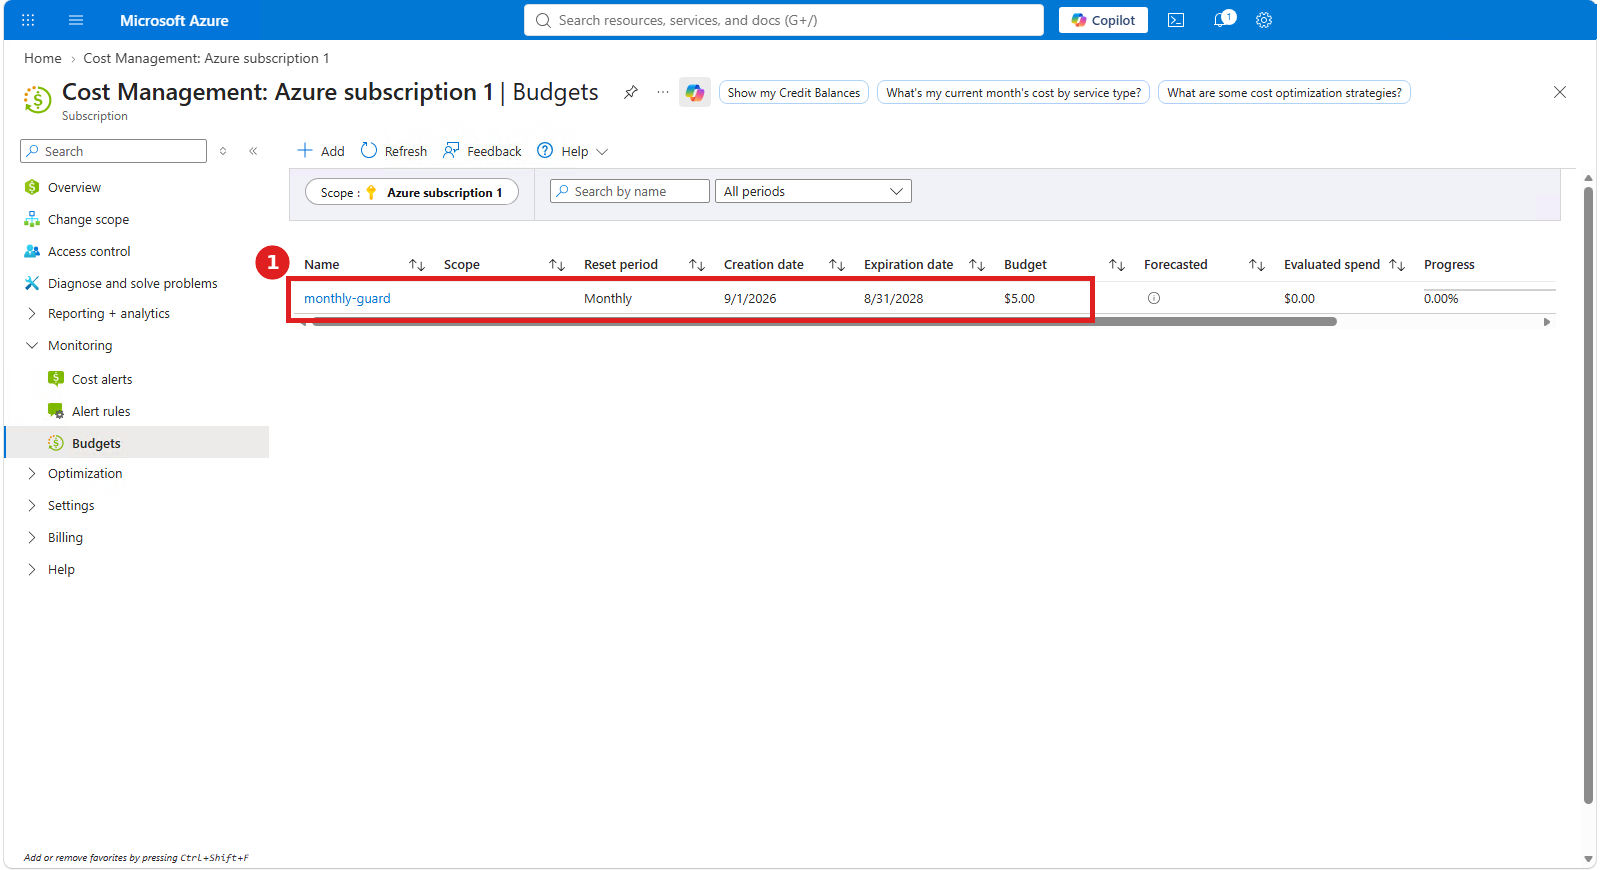
Task: Open the hamburger portal menu
Action: (76, 20)
